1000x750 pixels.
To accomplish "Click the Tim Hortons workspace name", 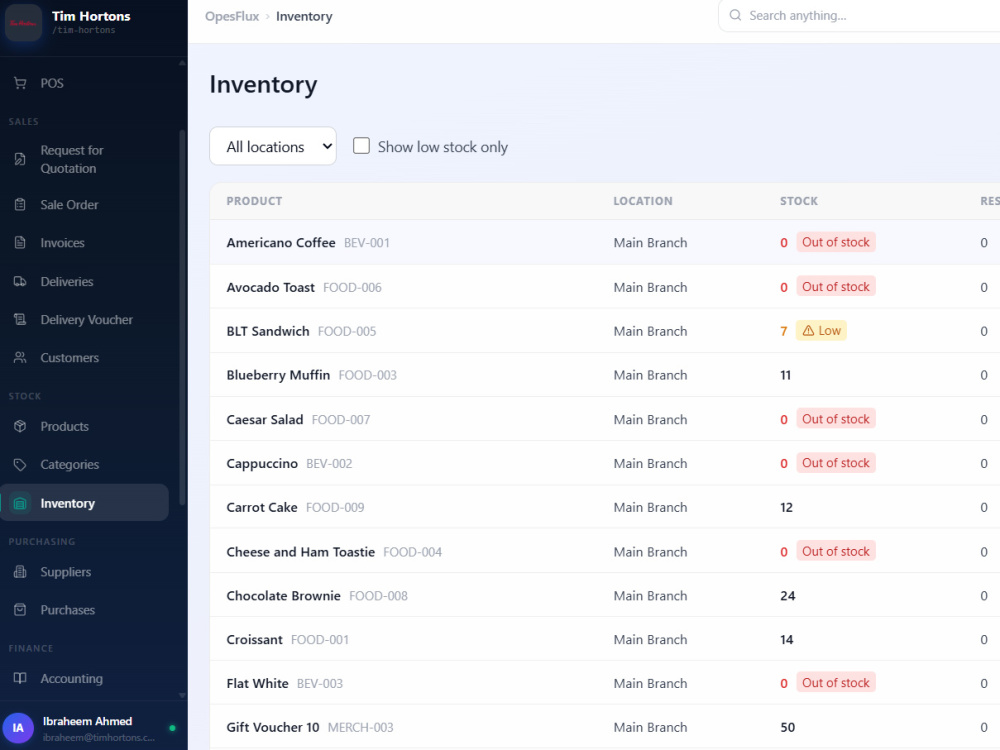I will click(x=91, y=16).
